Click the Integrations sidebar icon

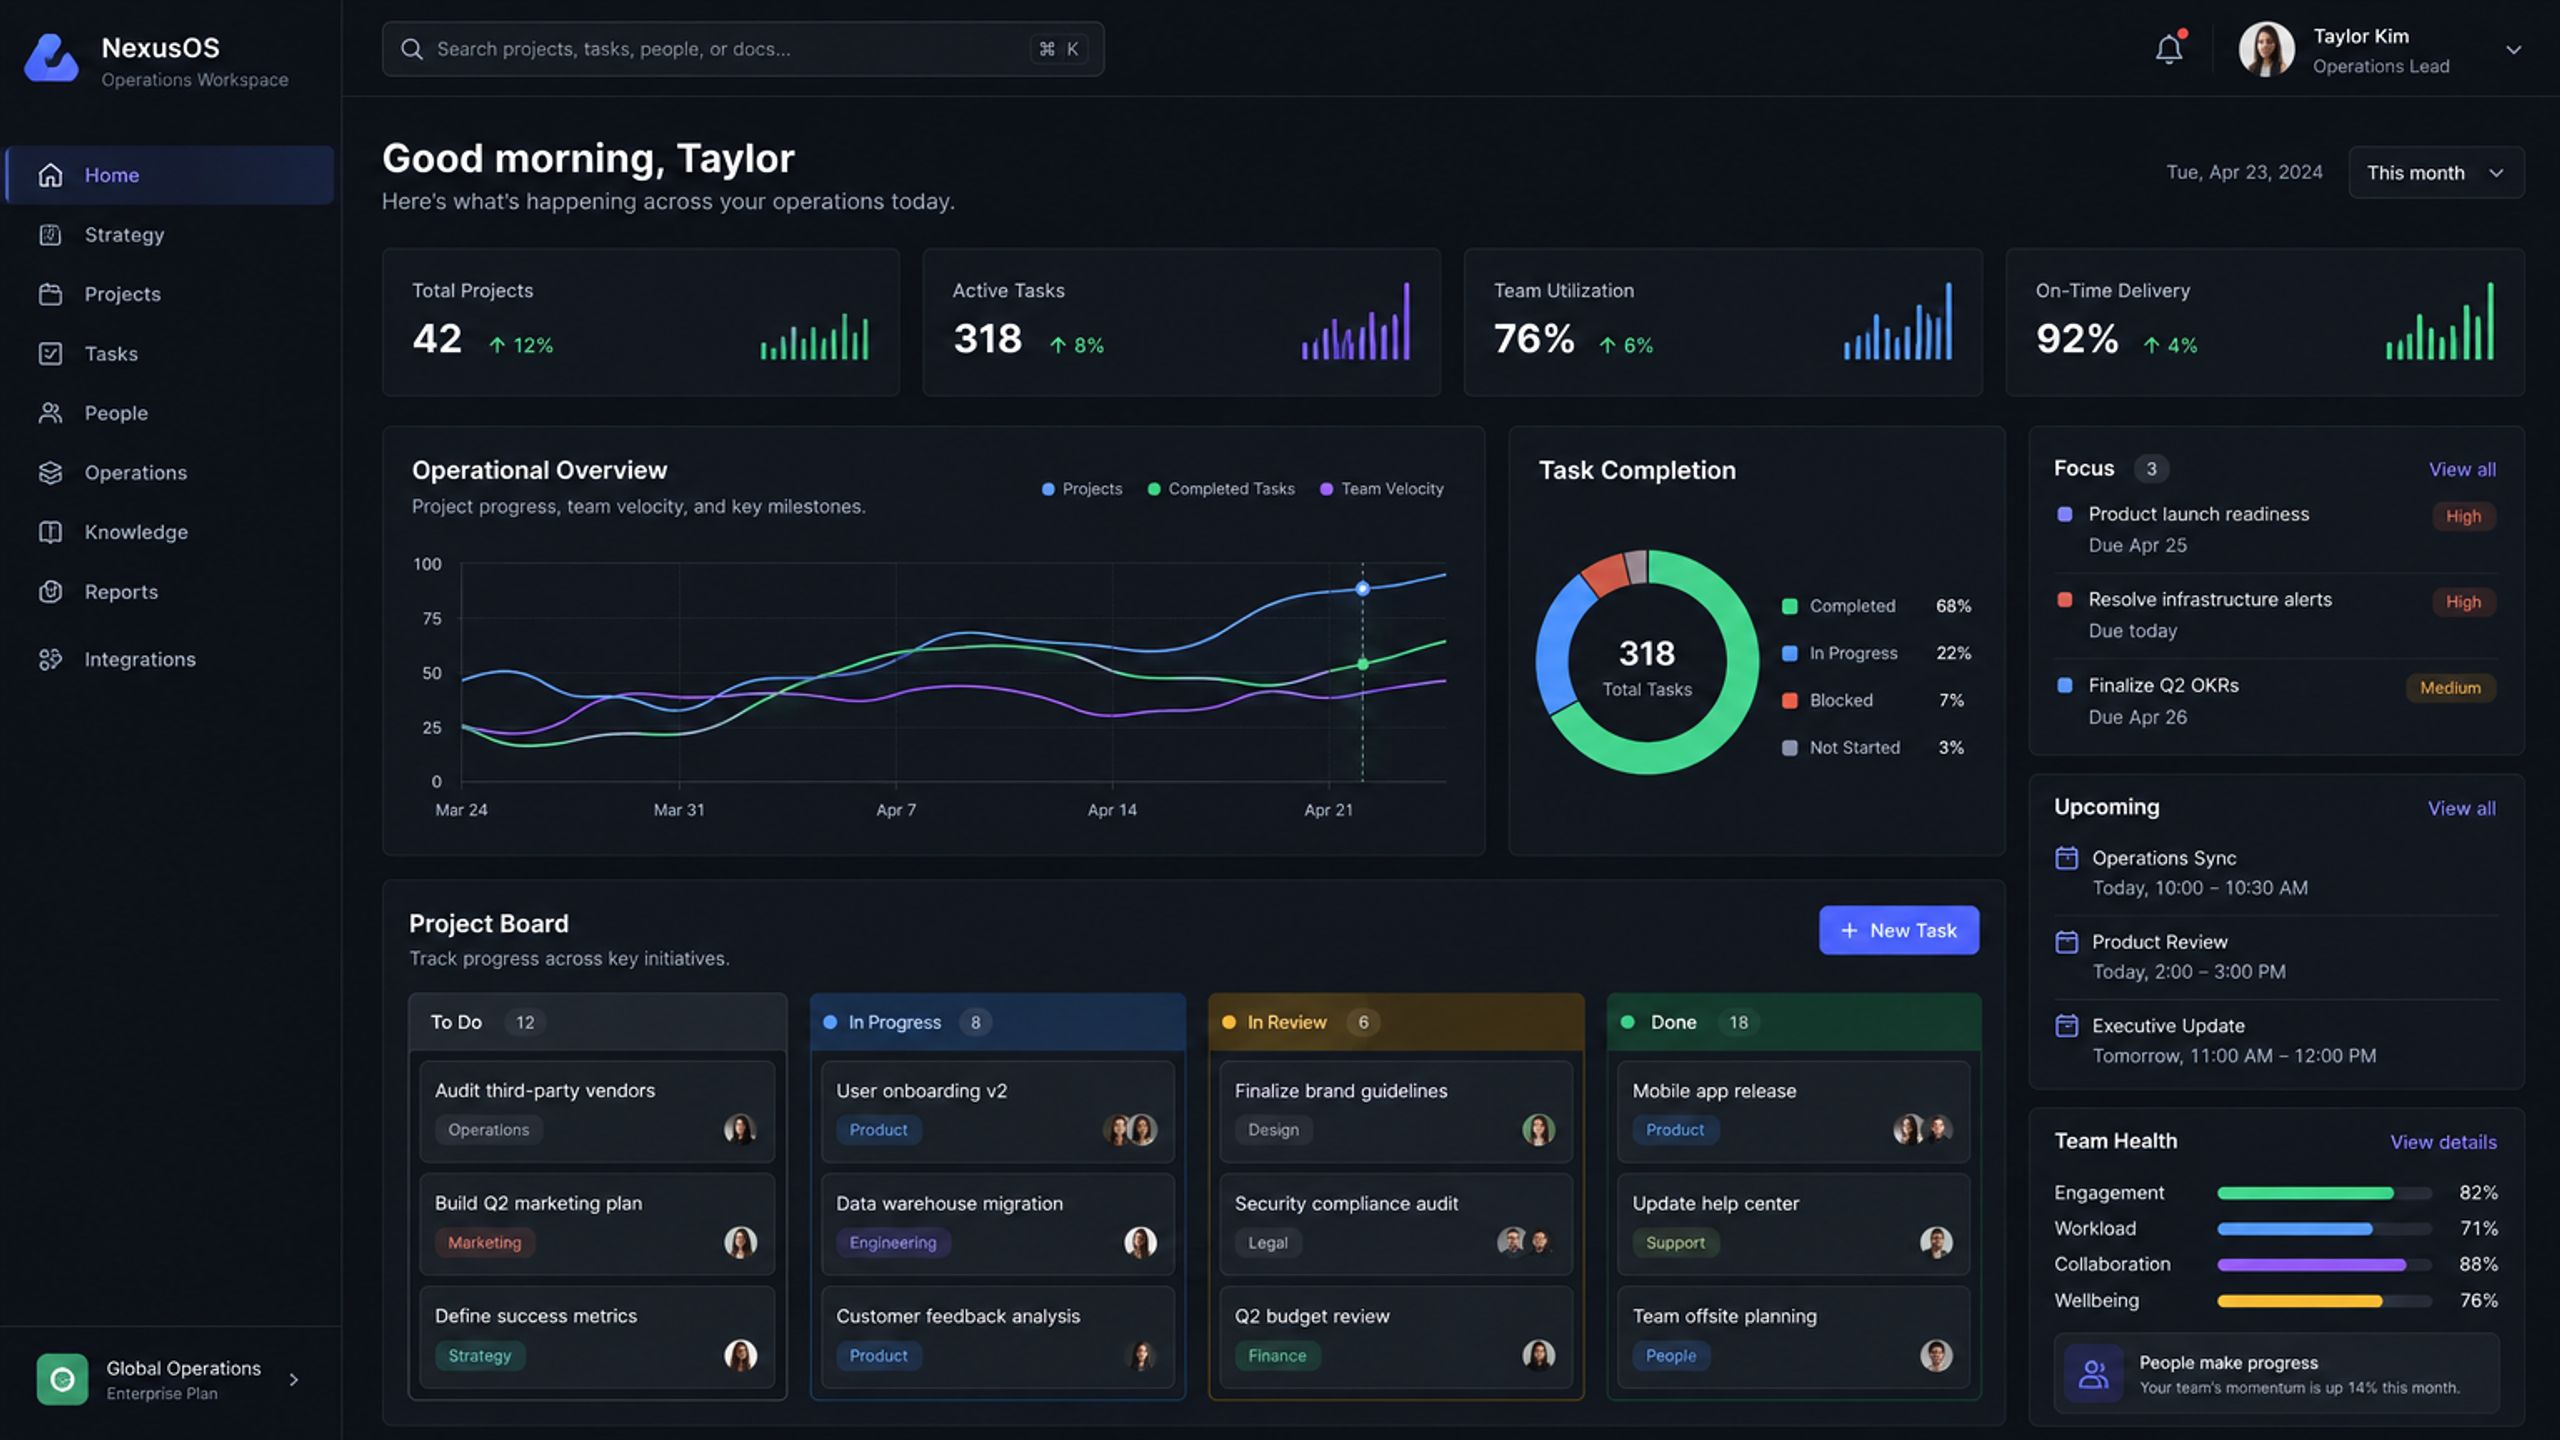pos(50,659)
